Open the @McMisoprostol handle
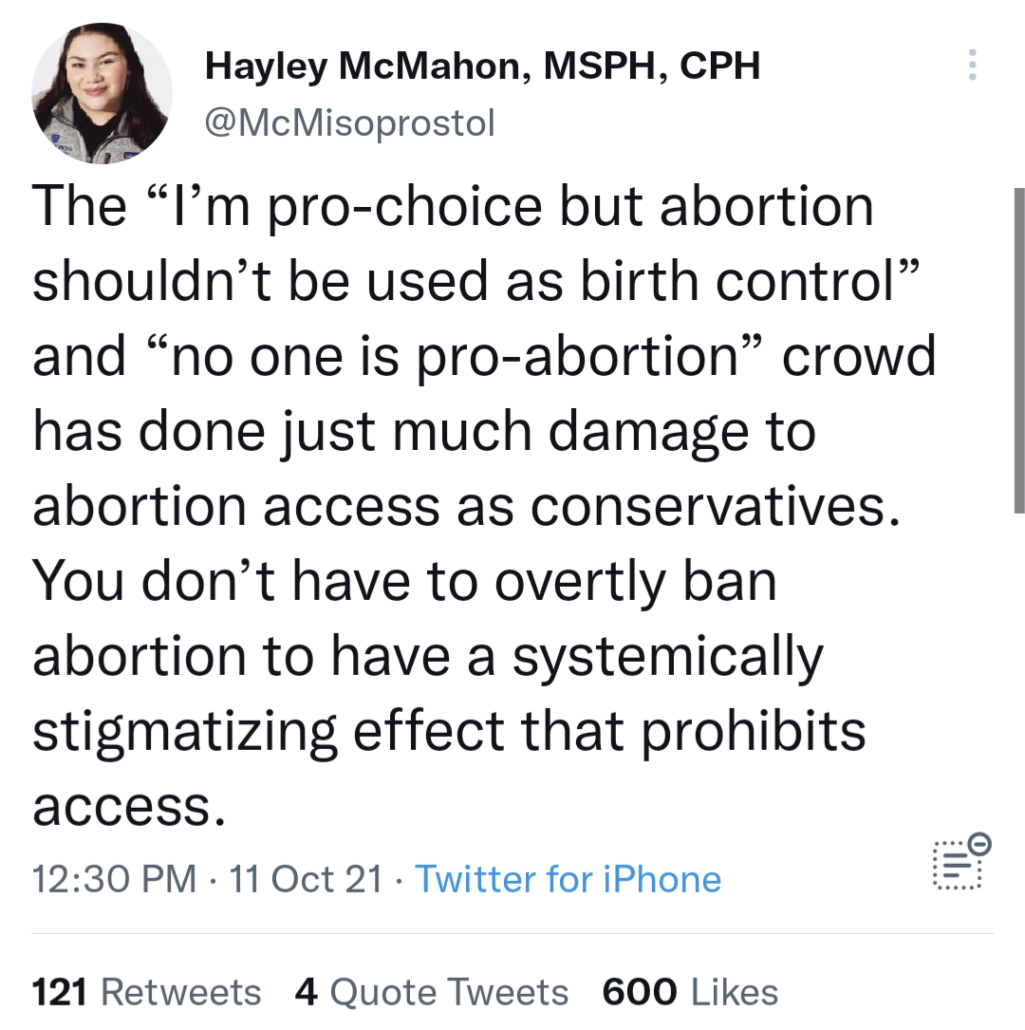 point(349,124)
